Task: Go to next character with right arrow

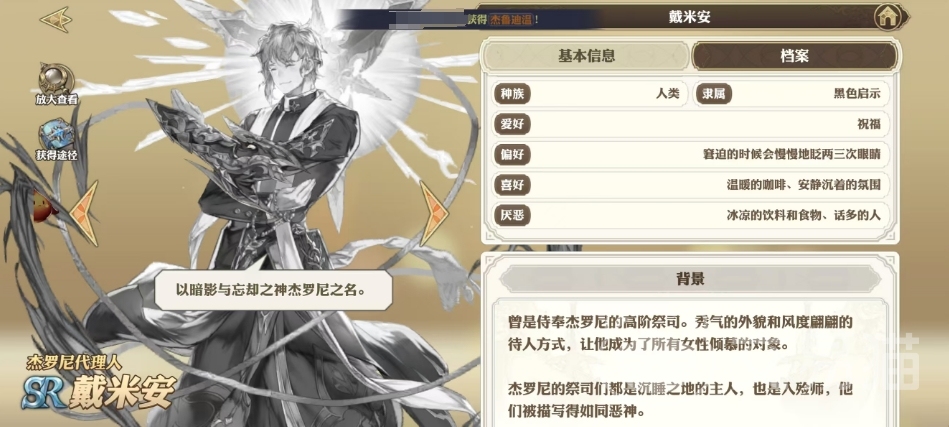Action: [x=433, y=213]
